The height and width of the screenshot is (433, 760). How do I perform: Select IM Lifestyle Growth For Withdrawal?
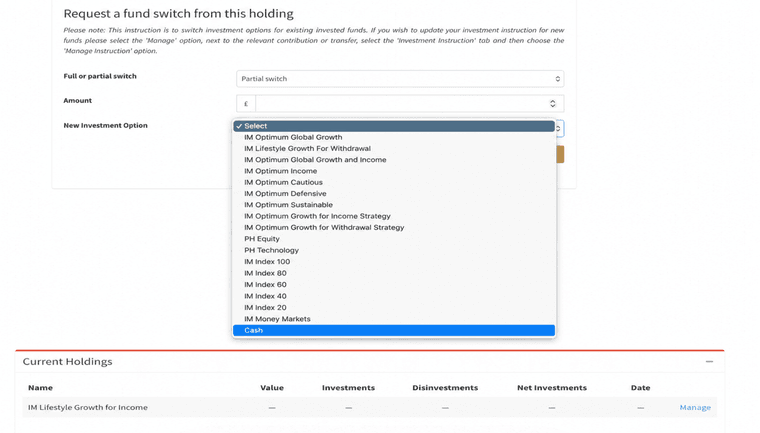pos(307,148)
